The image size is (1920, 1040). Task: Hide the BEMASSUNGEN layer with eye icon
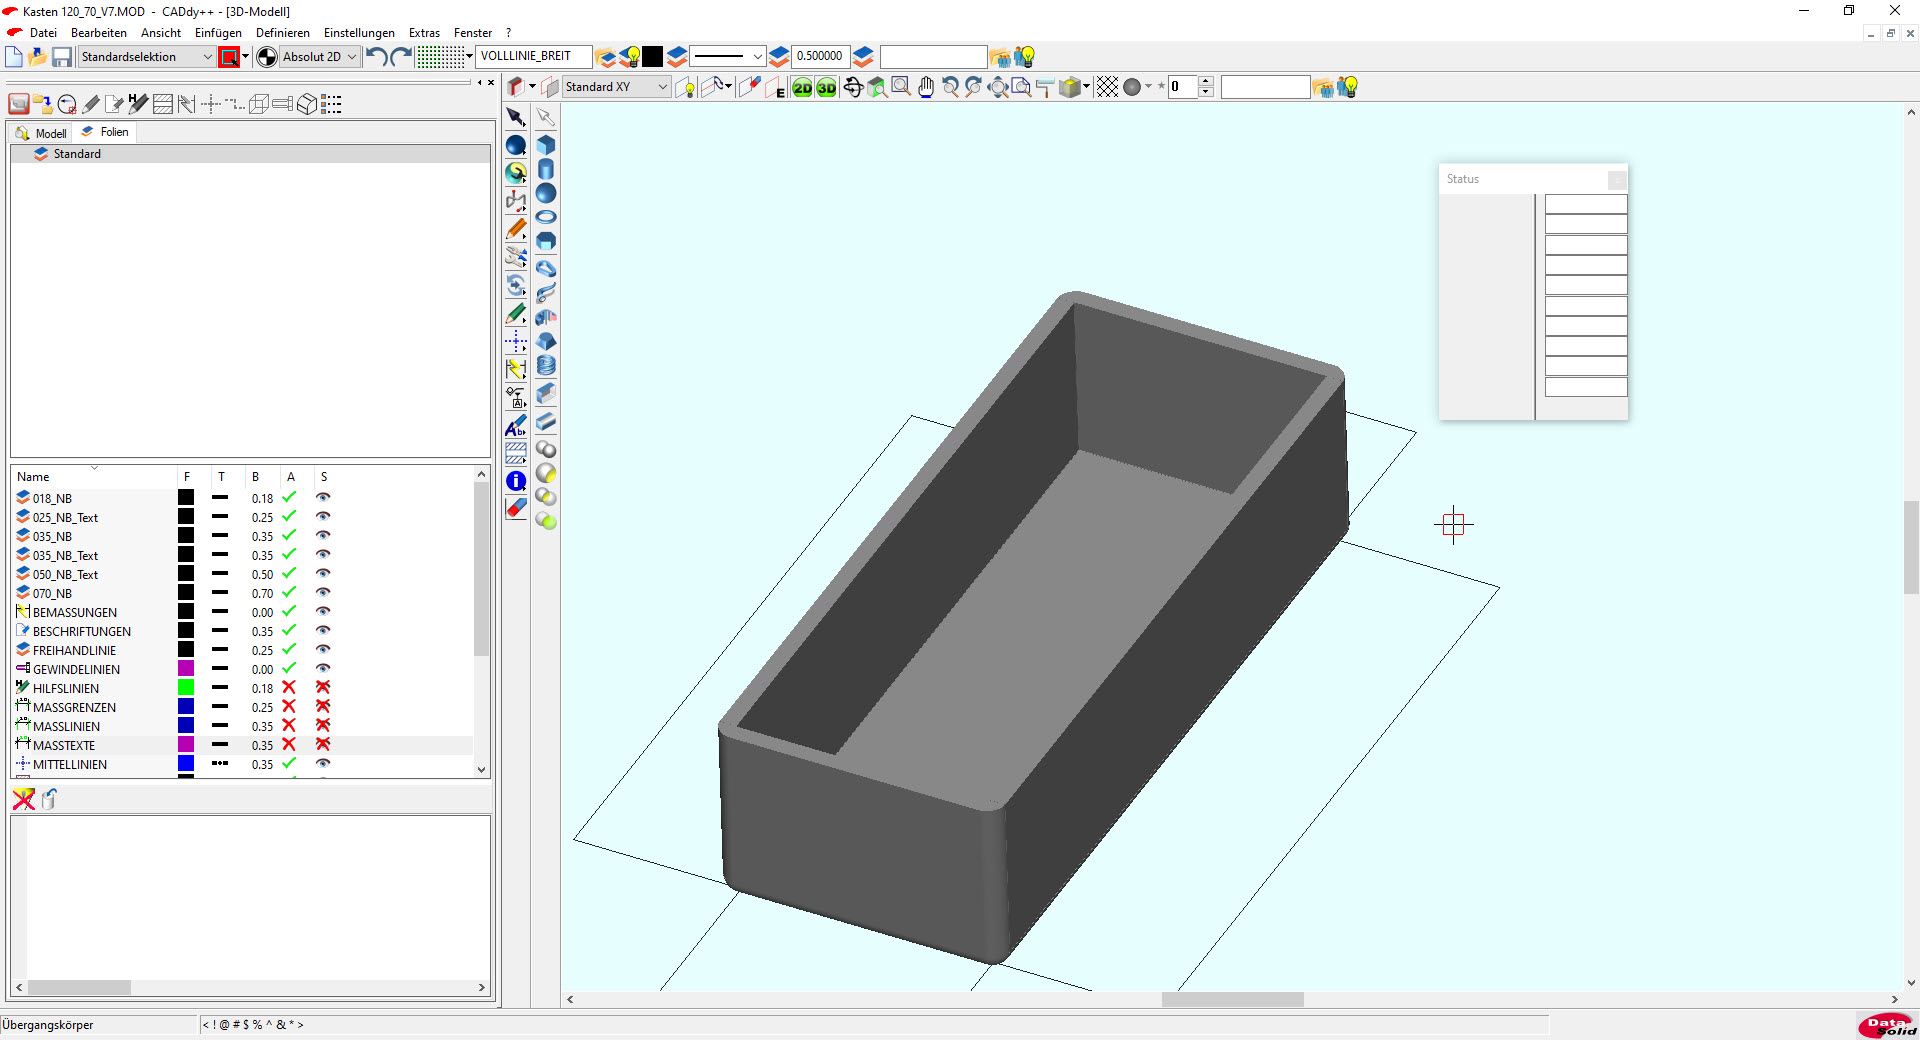[x=323, y=612]
